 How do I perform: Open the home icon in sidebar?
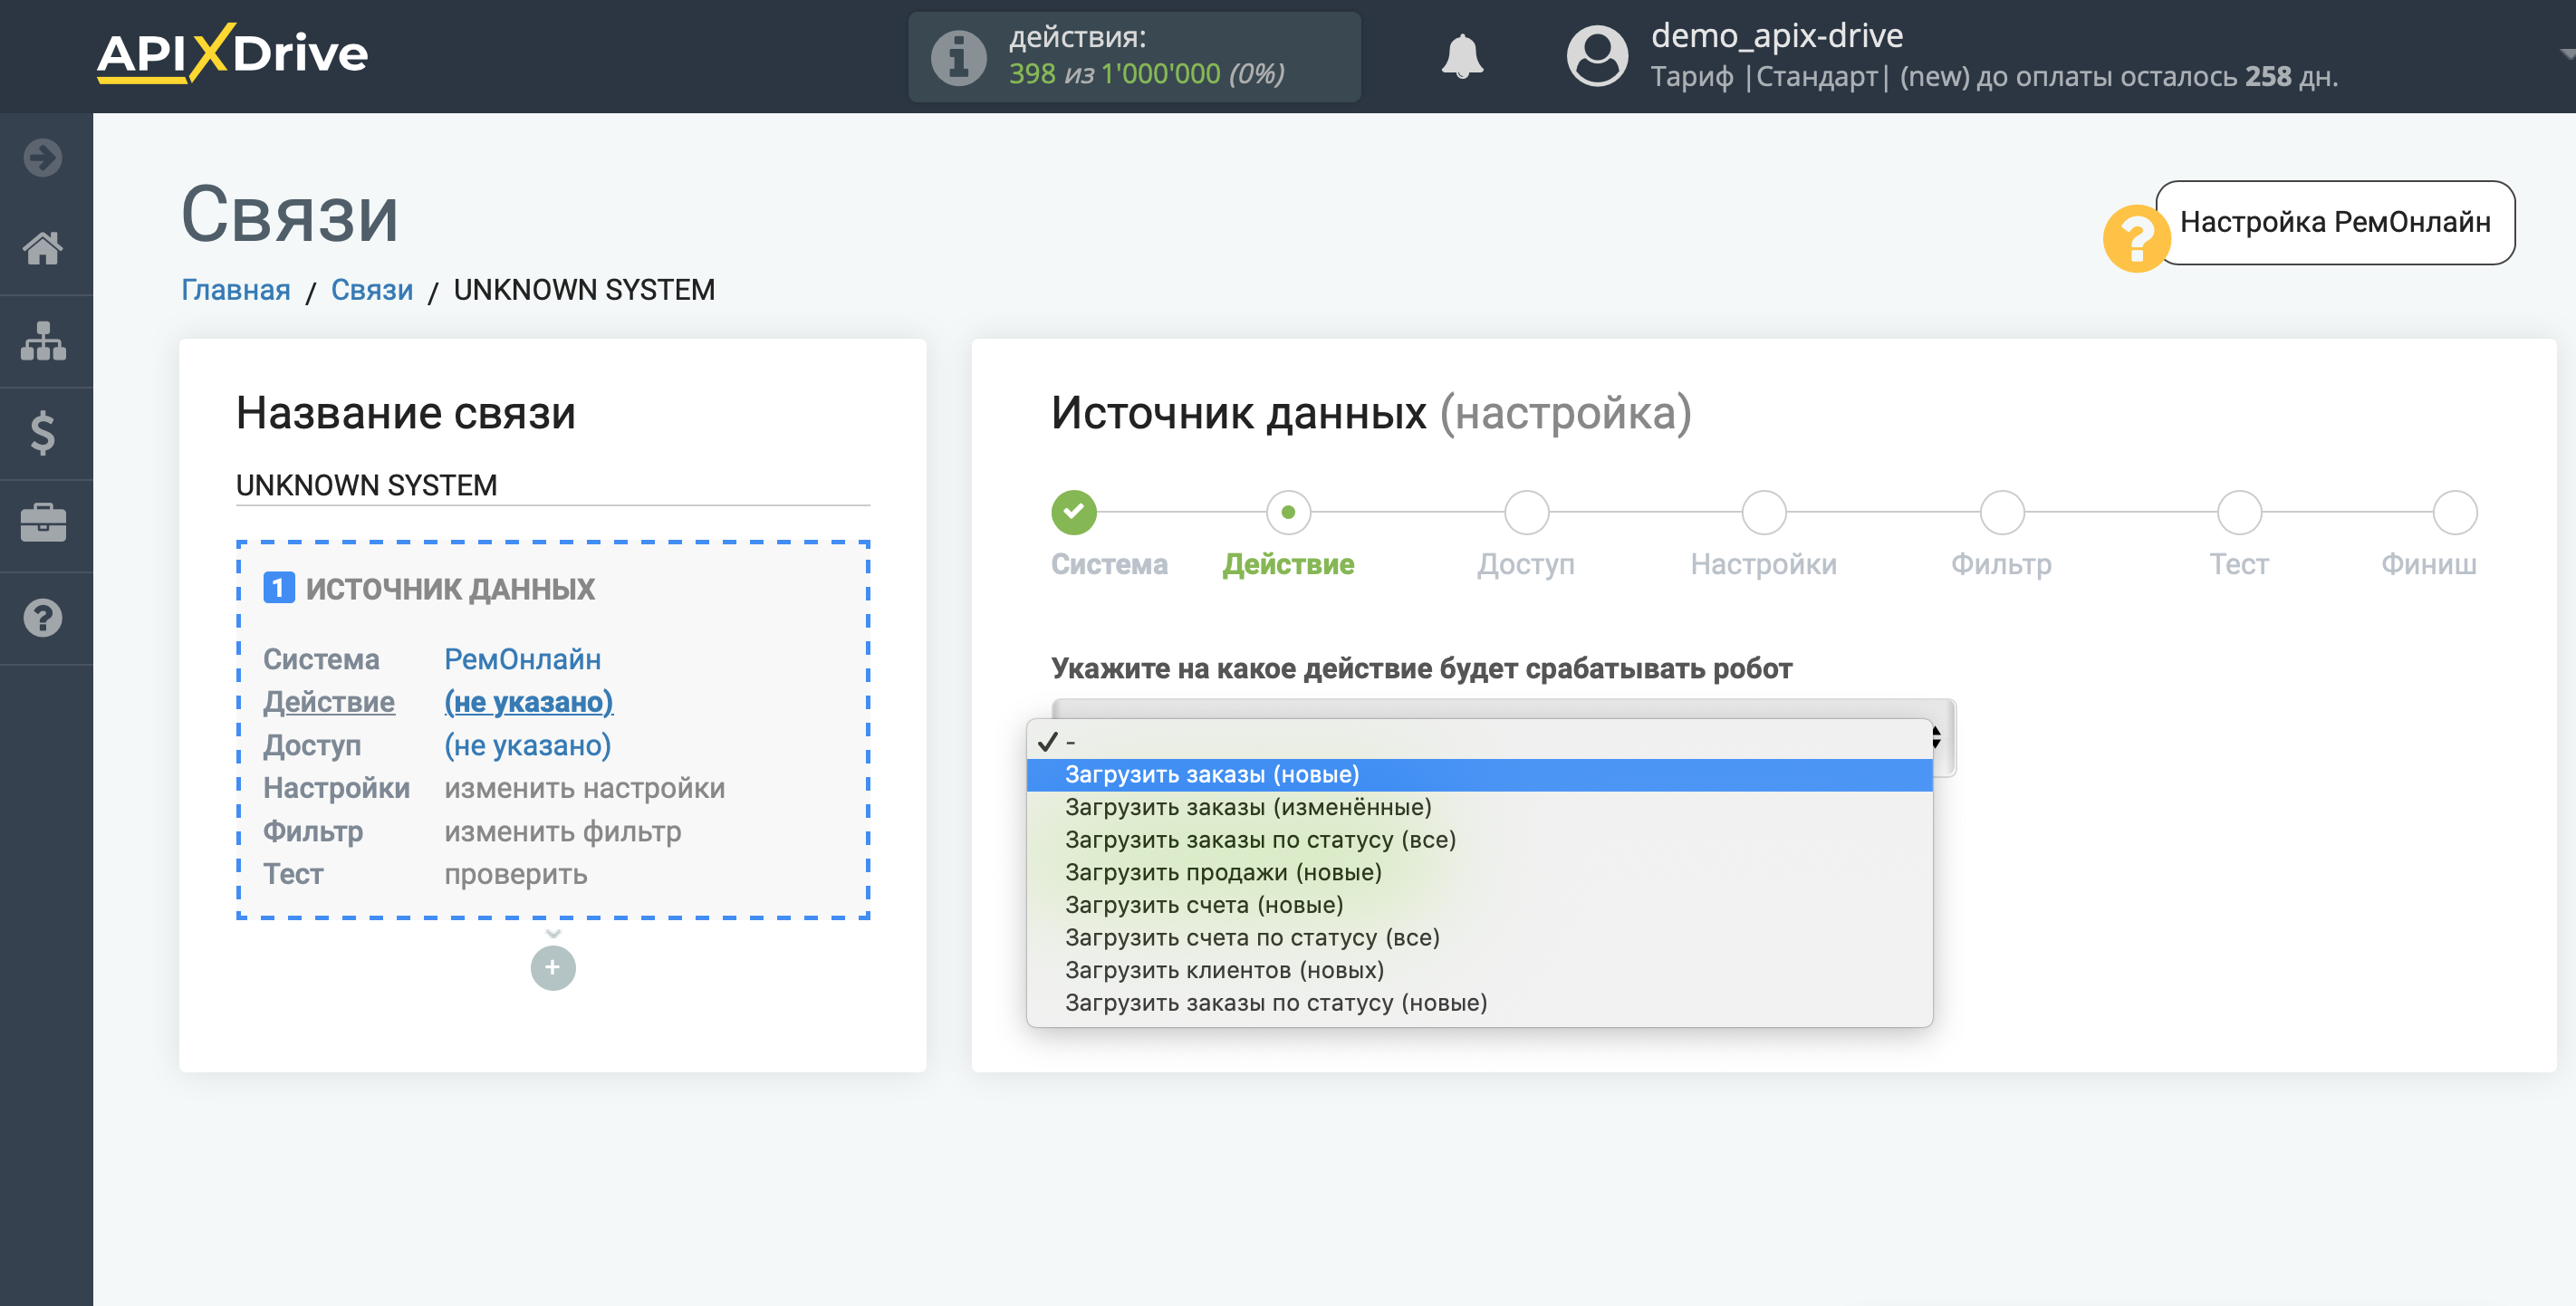click(43, 247)
